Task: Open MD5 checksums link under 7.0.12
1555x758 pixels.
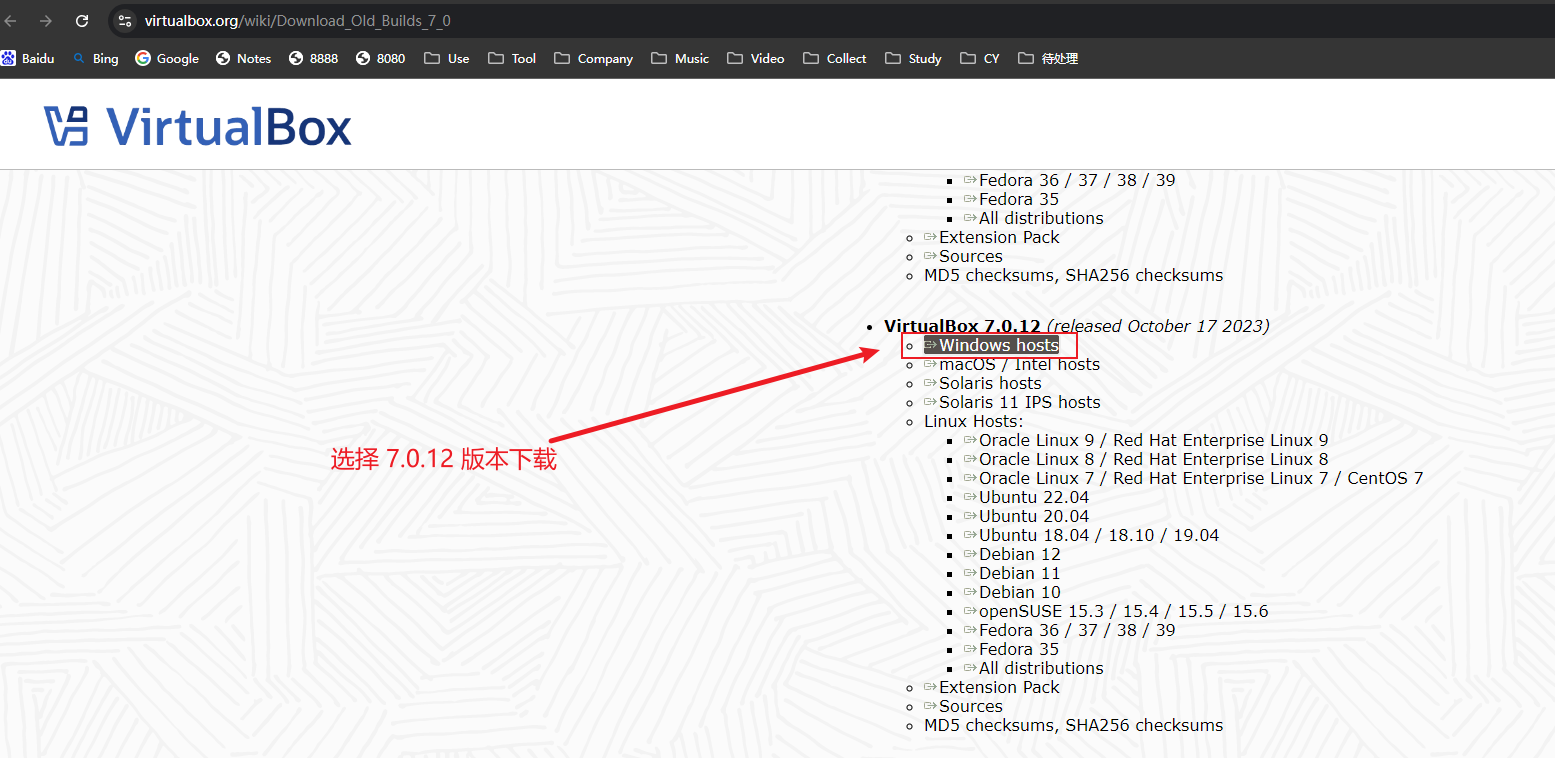Action: (x=990, y=725)
